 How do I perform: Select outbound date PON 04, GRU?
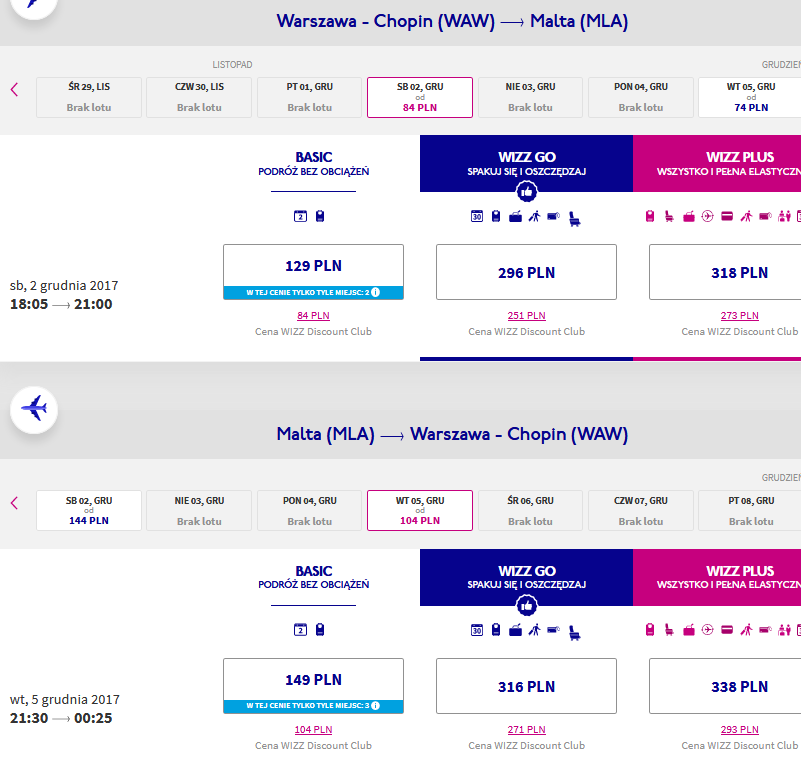click(x=641, y=97)
